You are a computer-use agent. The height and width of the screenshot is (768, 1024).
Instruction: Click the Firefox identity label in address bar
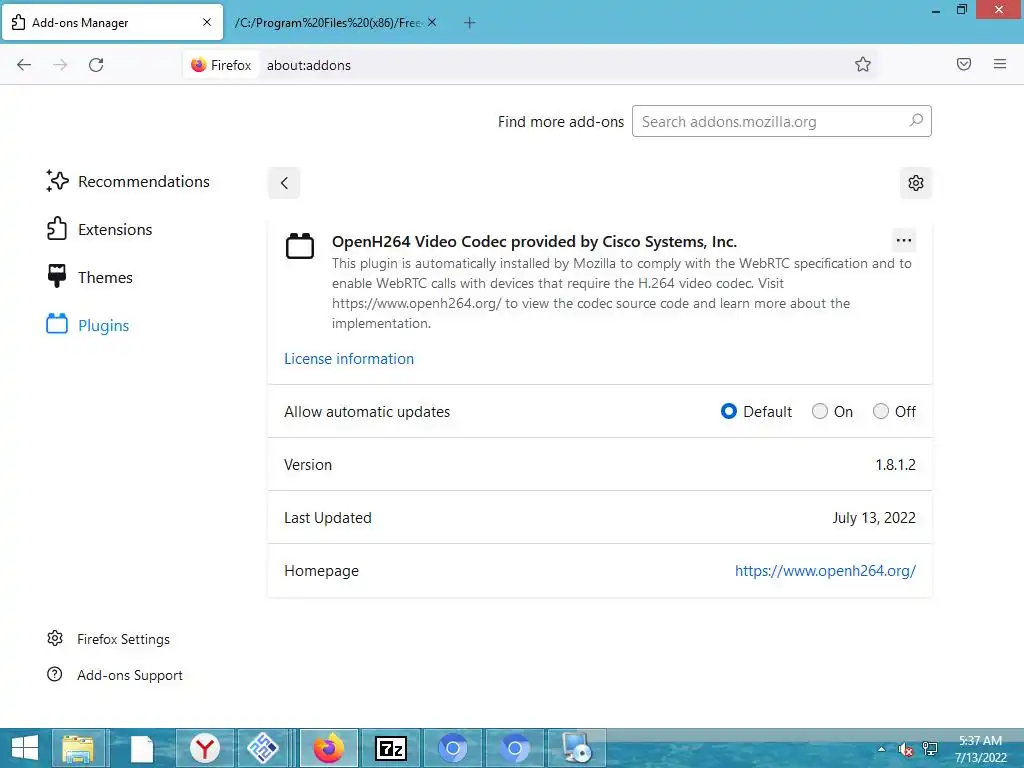221,65
